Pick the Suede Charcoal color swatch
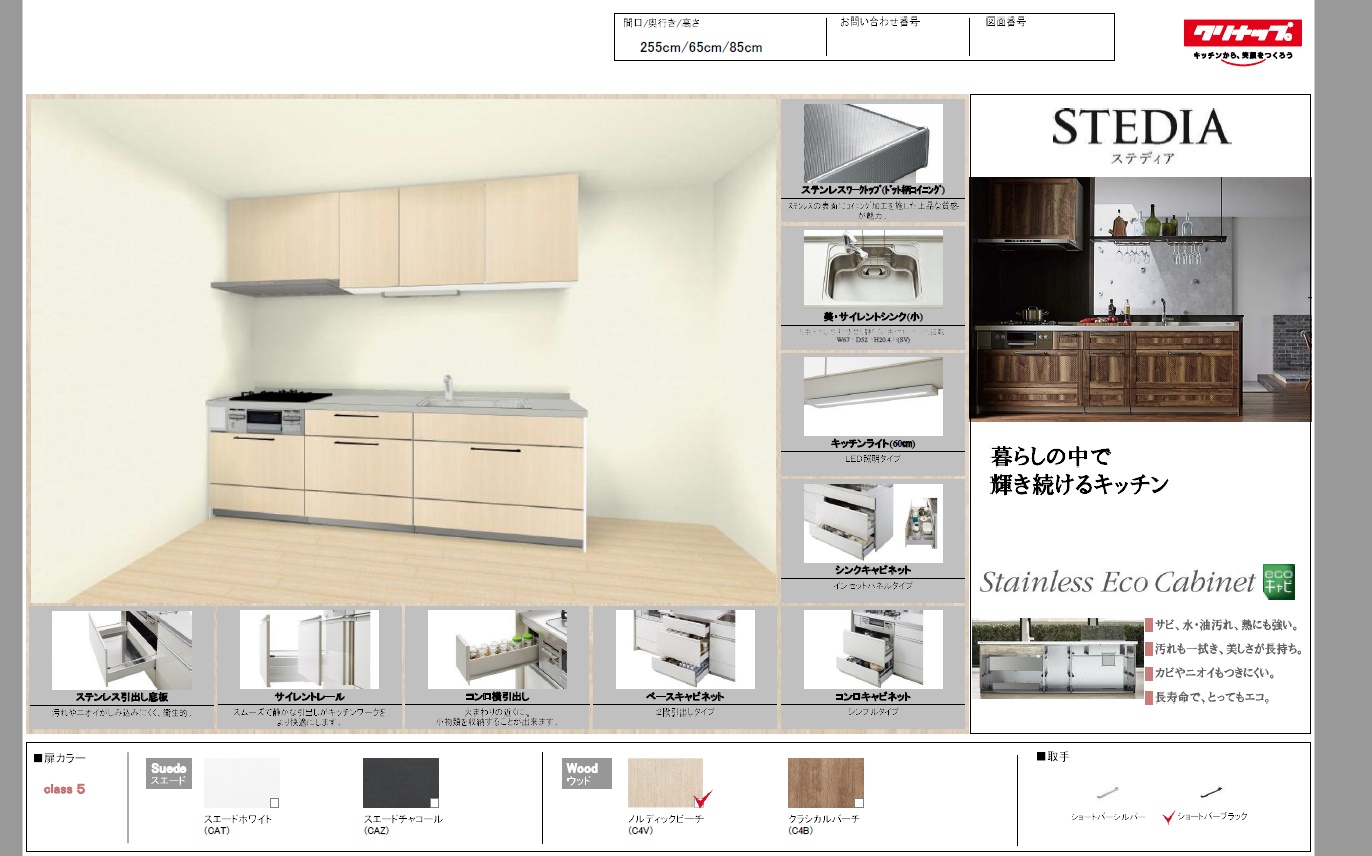The width and height of the screenshot is (1372, 856). point(401,783)
